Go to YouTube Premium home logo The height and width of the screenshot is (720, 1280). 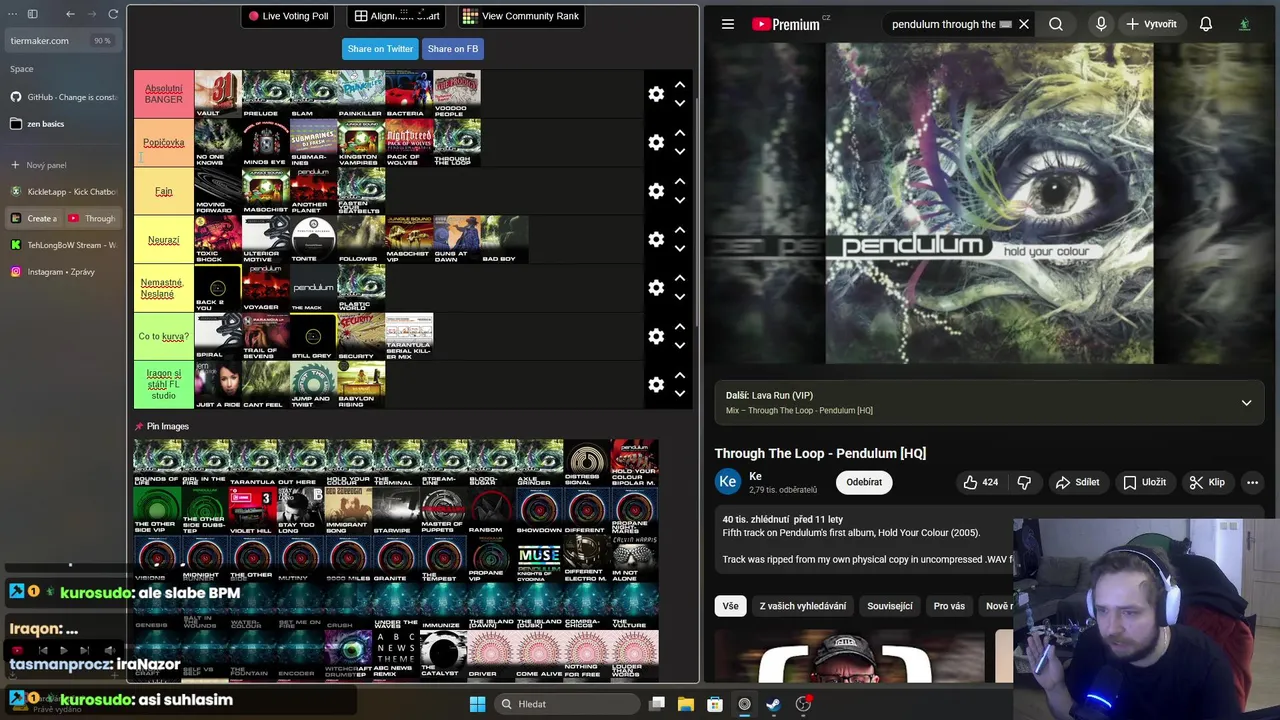coord(785,24)
